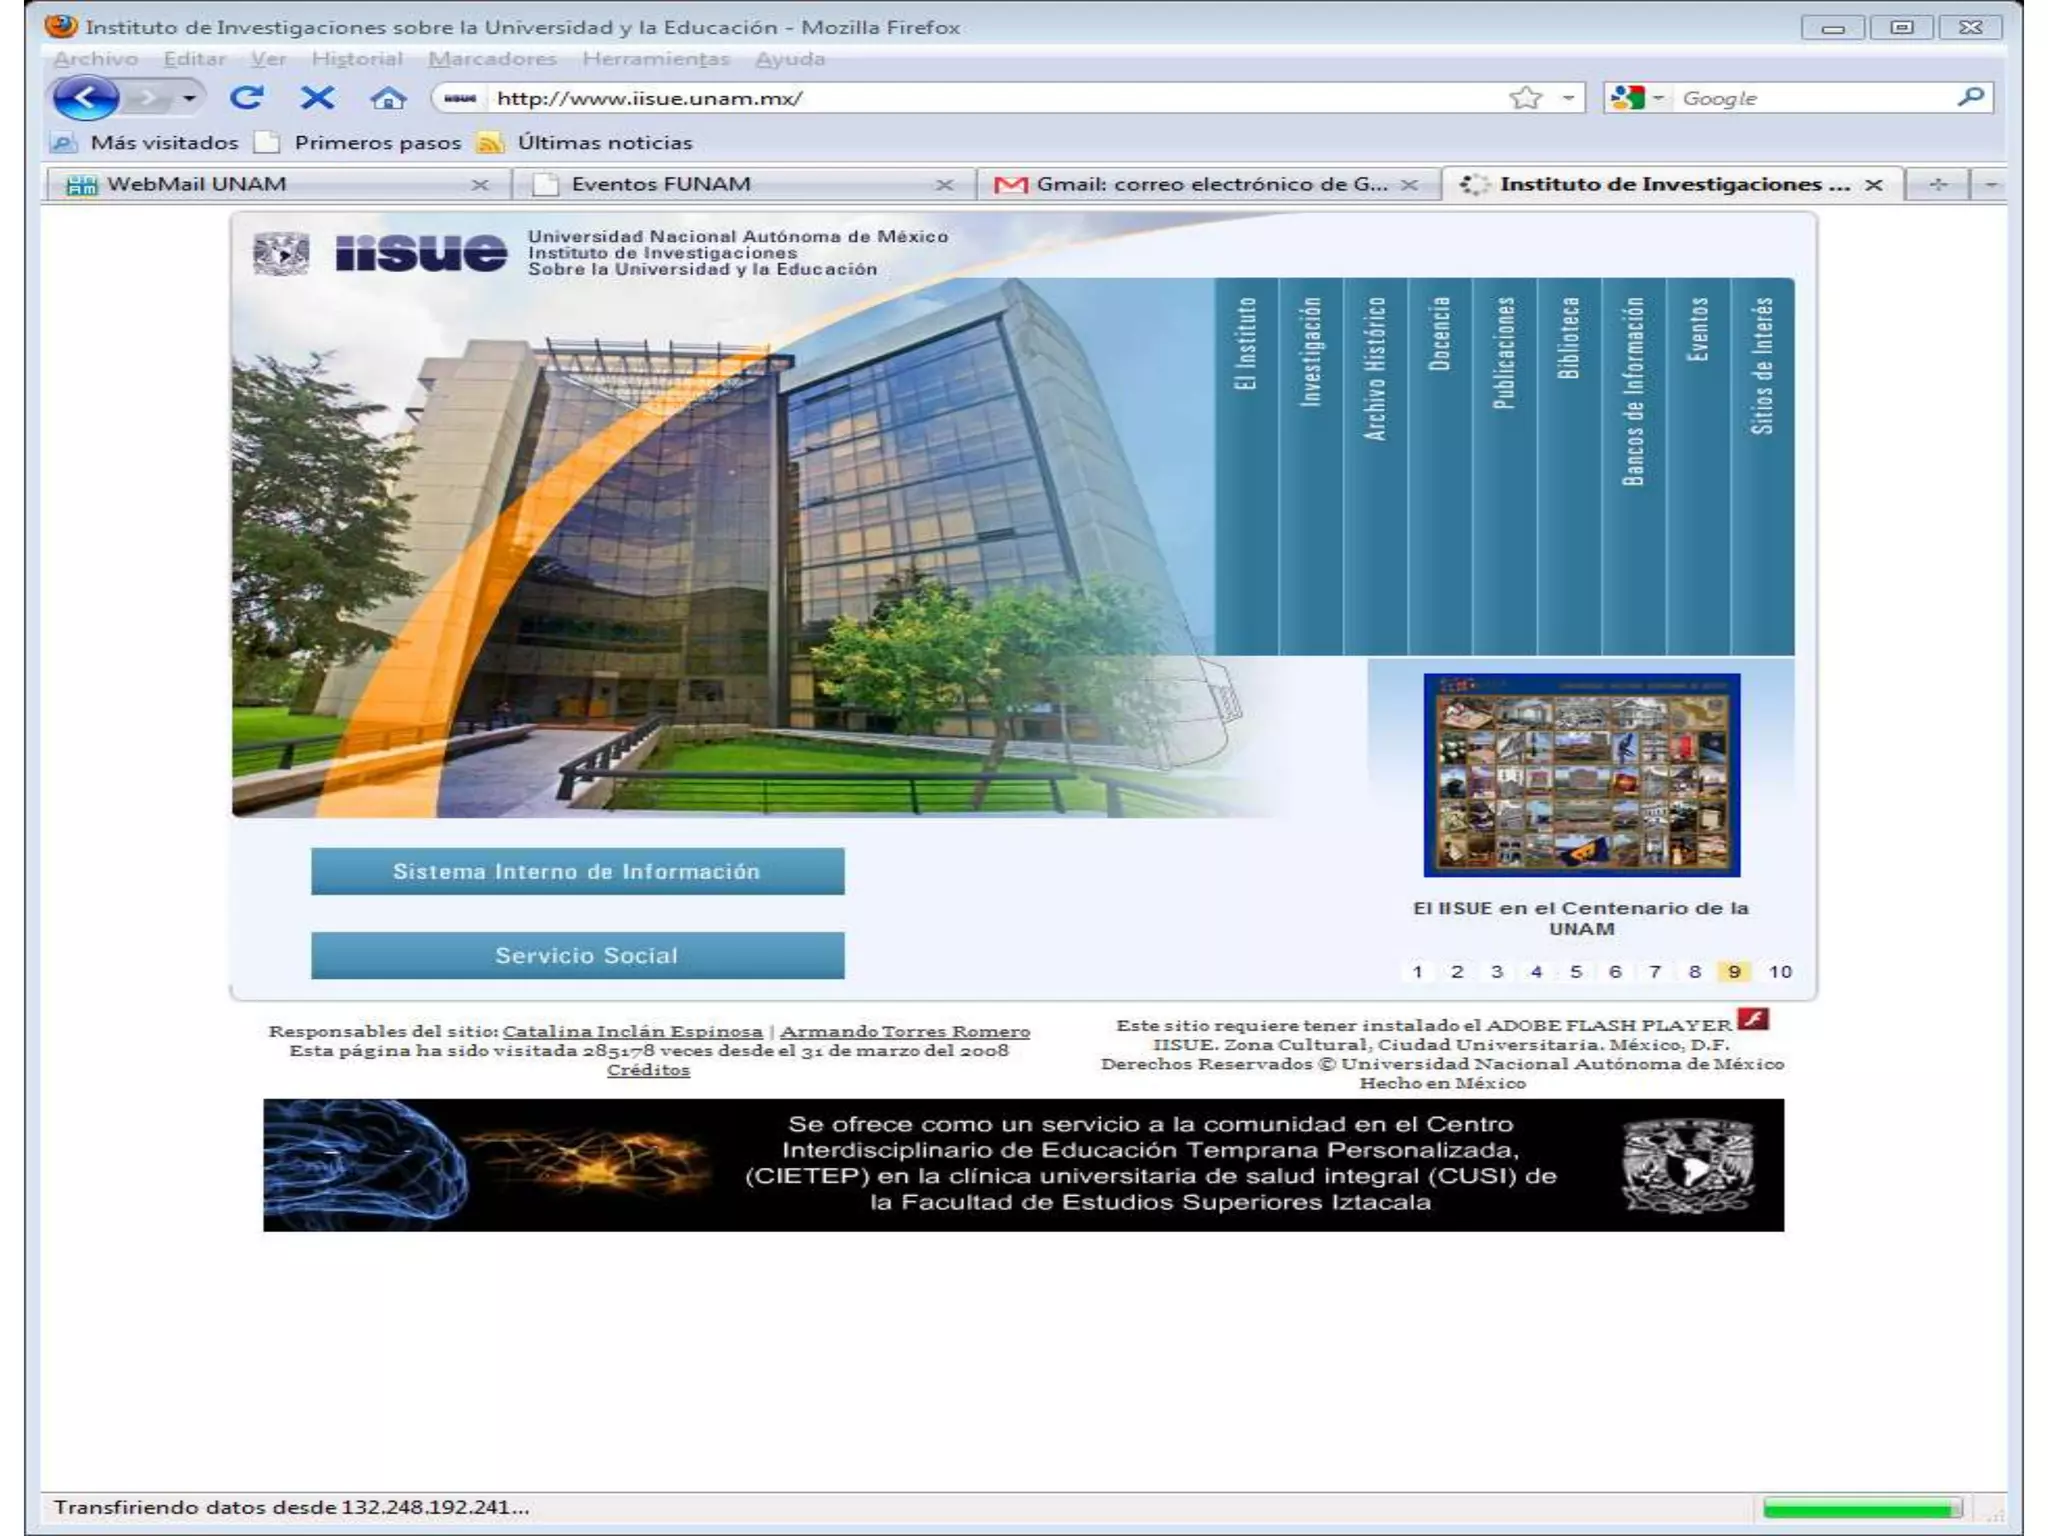Select slide number 9 in pager
Viewport: 2048px width, 1536px height.
point(1734,971)
